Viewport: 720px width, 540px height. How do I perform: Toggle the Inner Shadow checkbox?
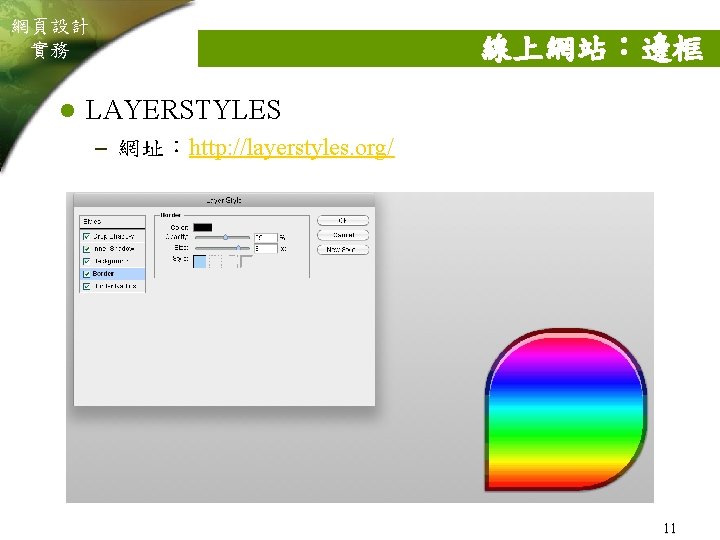click(86, 249)
